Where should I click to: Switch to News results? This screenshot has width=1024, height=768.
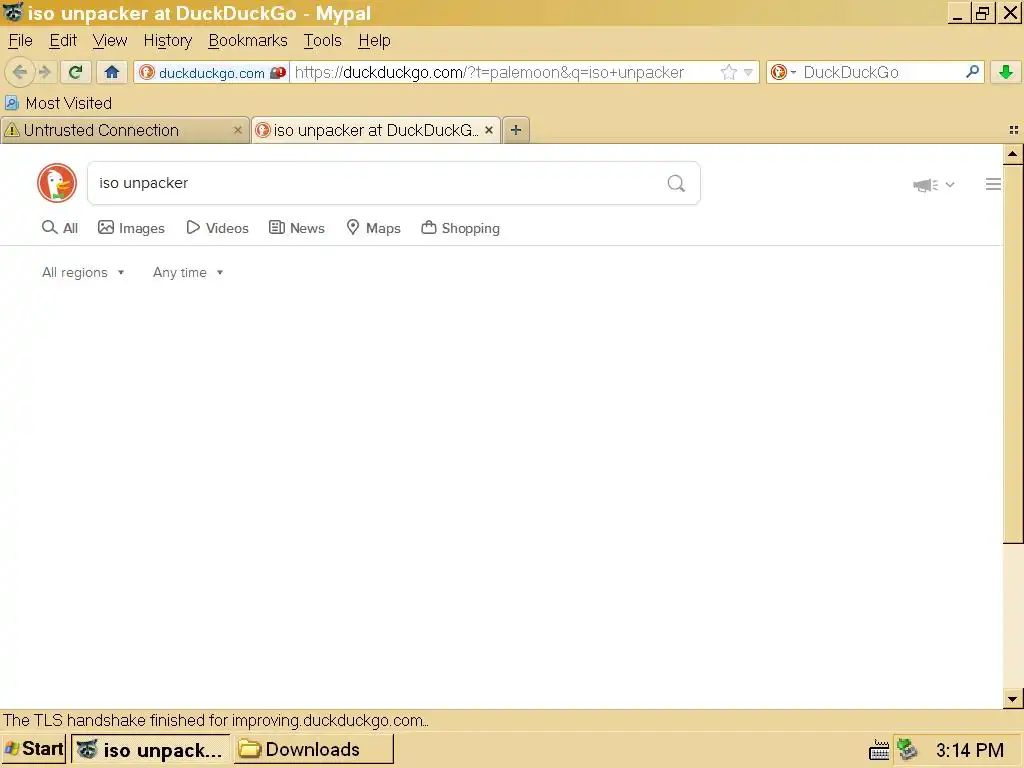tap(296, 228)
